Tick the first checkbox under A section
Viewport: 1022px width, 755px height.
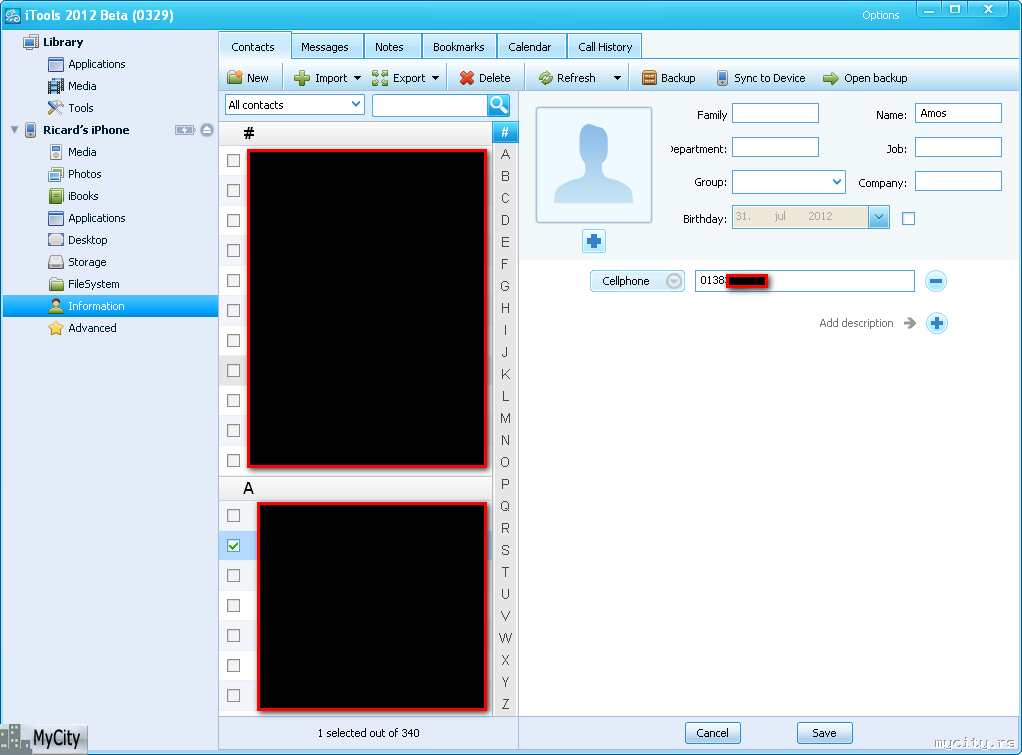(233, 516)
